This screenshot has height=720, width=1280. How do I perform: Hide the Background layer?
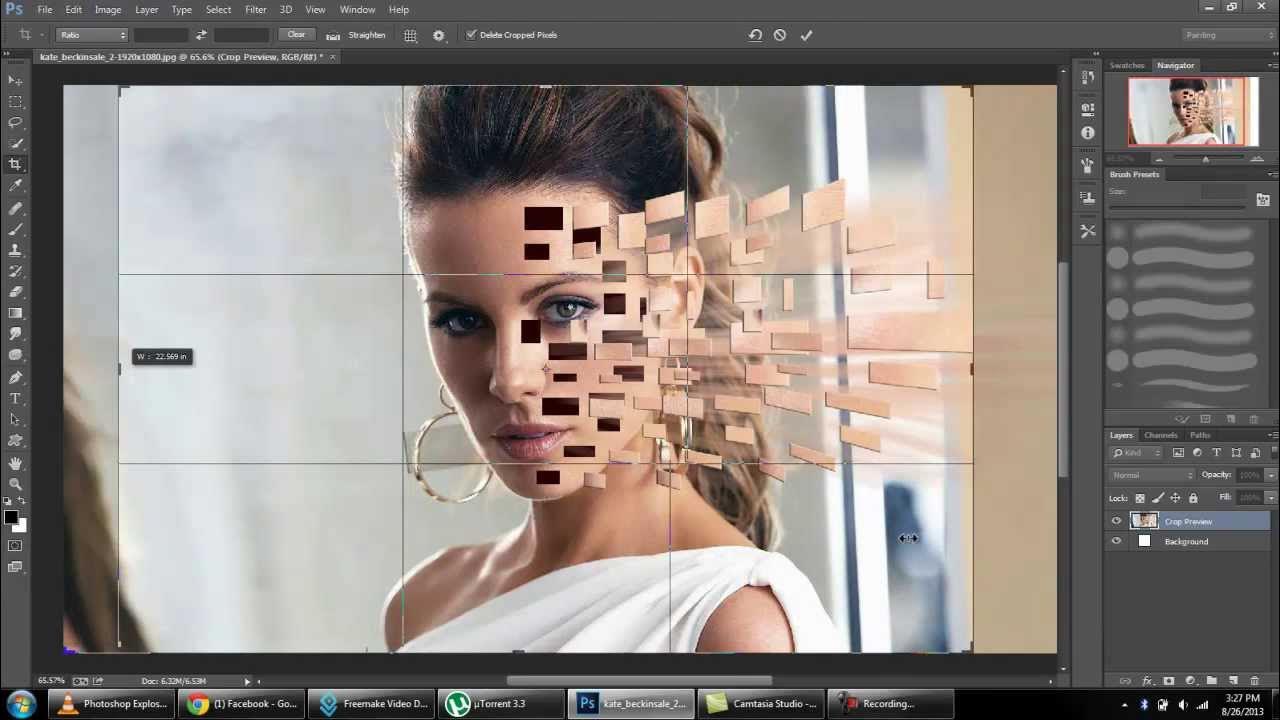point(1116,541)
